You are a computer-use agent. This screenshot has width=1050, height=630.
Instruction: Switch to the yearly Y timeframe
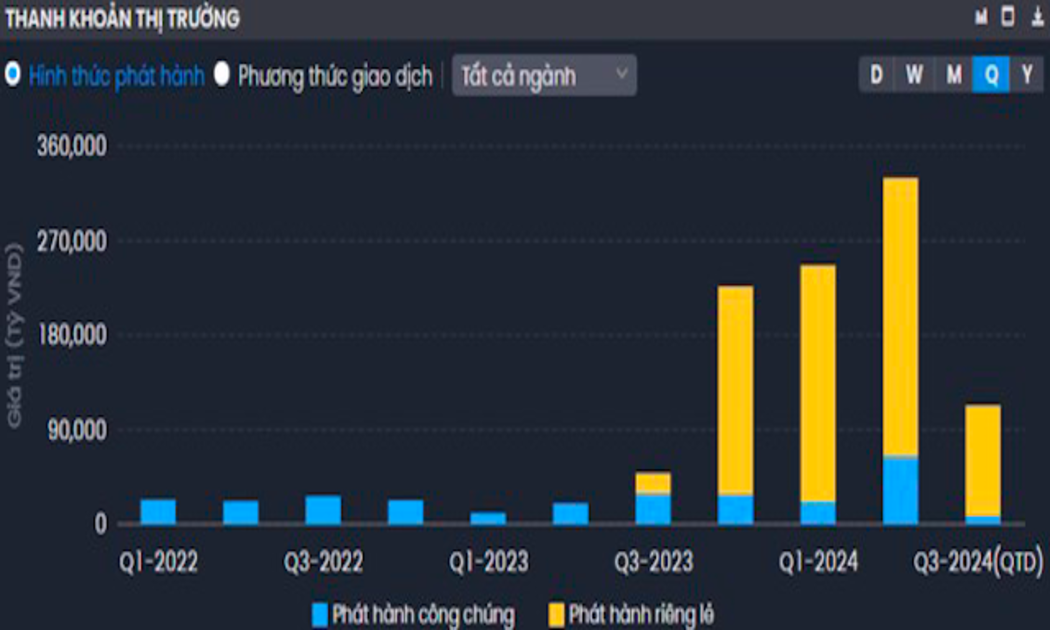click(x=1026, y=75)
